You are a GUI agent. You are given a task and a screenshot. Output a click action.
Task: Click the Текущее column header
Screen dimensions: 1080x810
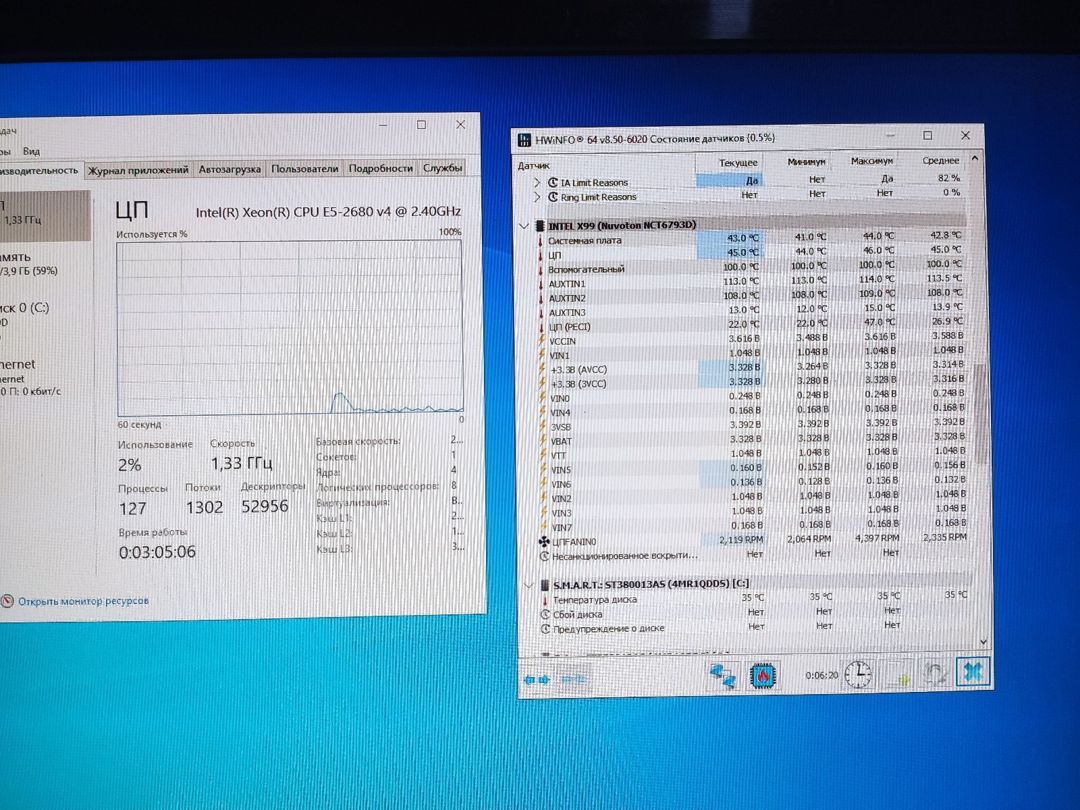point(738,163)
